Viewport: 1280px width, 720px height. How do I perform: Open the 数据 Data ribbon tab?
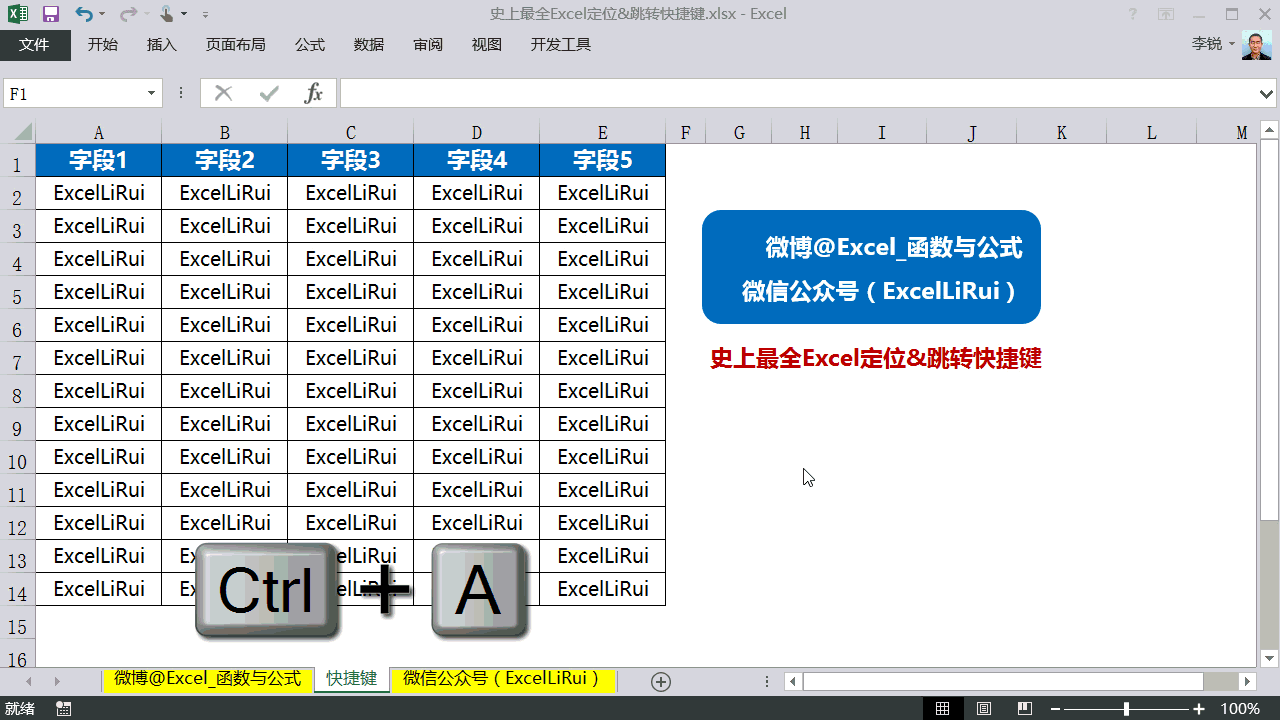(x=369, y=45)
